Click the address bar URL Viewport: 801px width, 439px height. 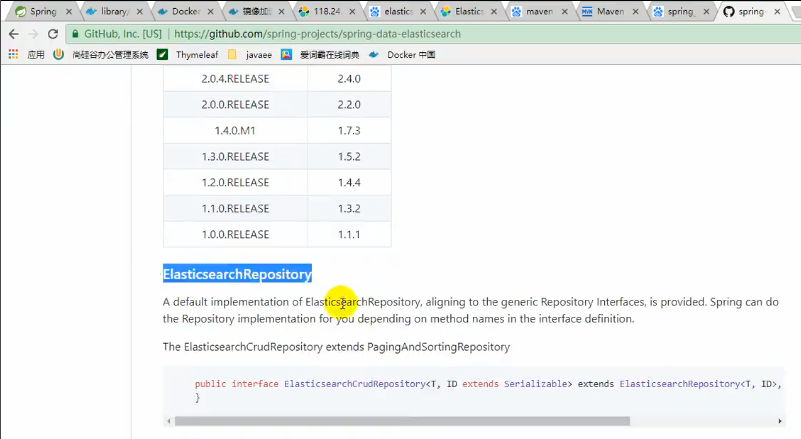[x=317, y=34]
